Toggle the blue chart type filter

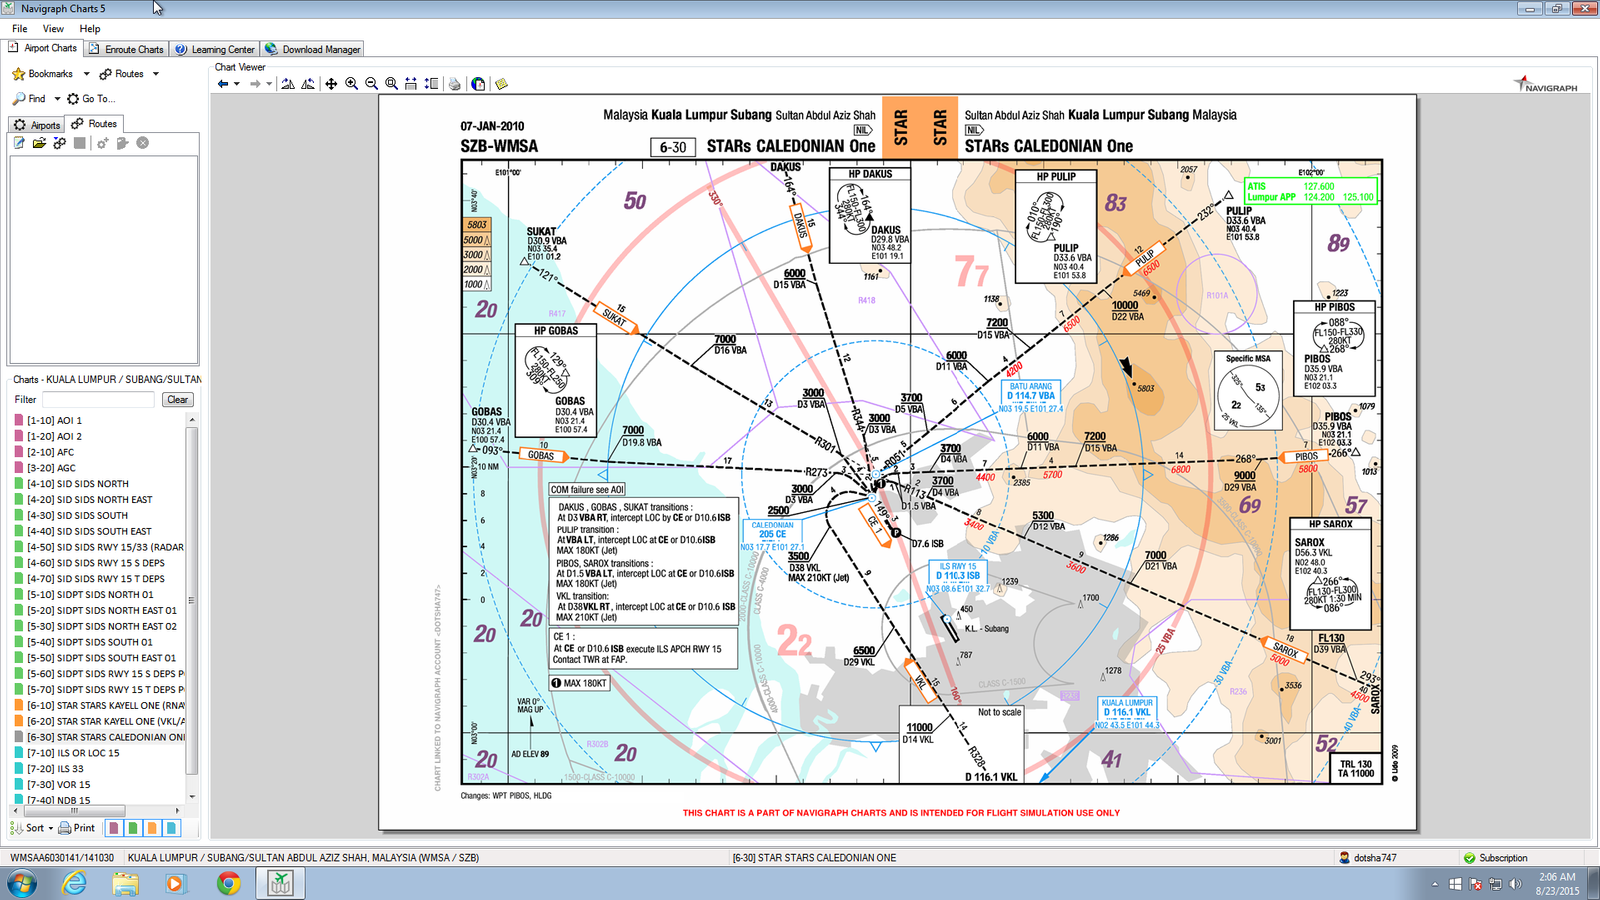pyautogui.click(x=171, y=828)
